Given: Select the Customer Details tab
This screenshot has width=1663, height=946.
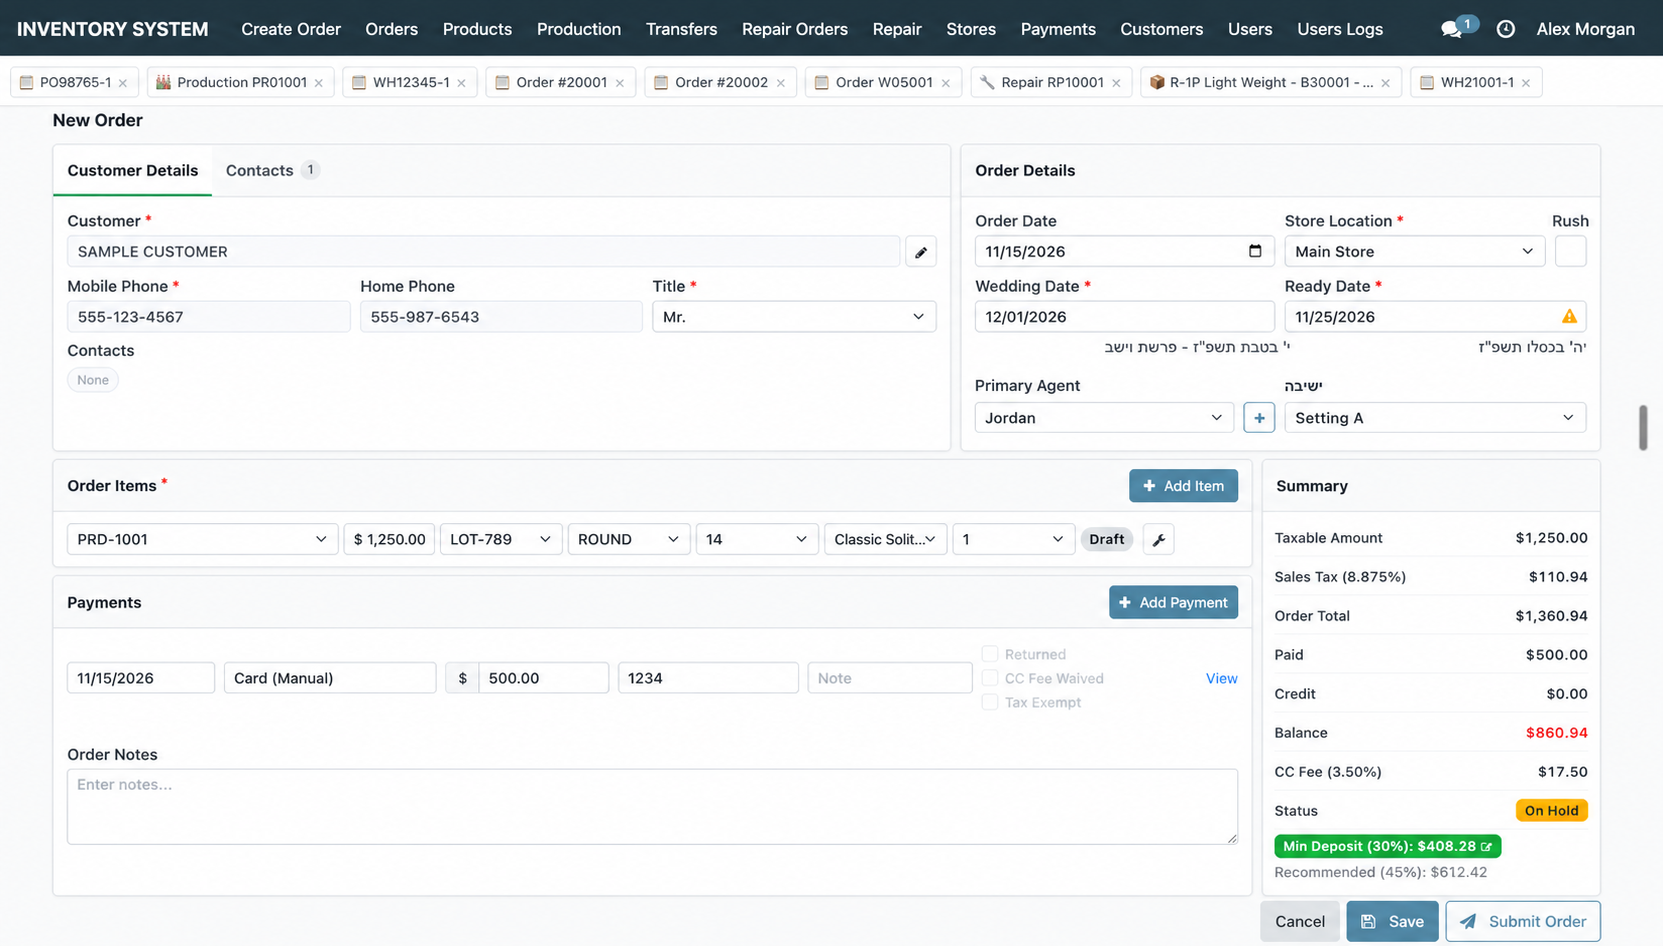Looking at the screenshot, I should pyautogui.click(x=133, y=170).
